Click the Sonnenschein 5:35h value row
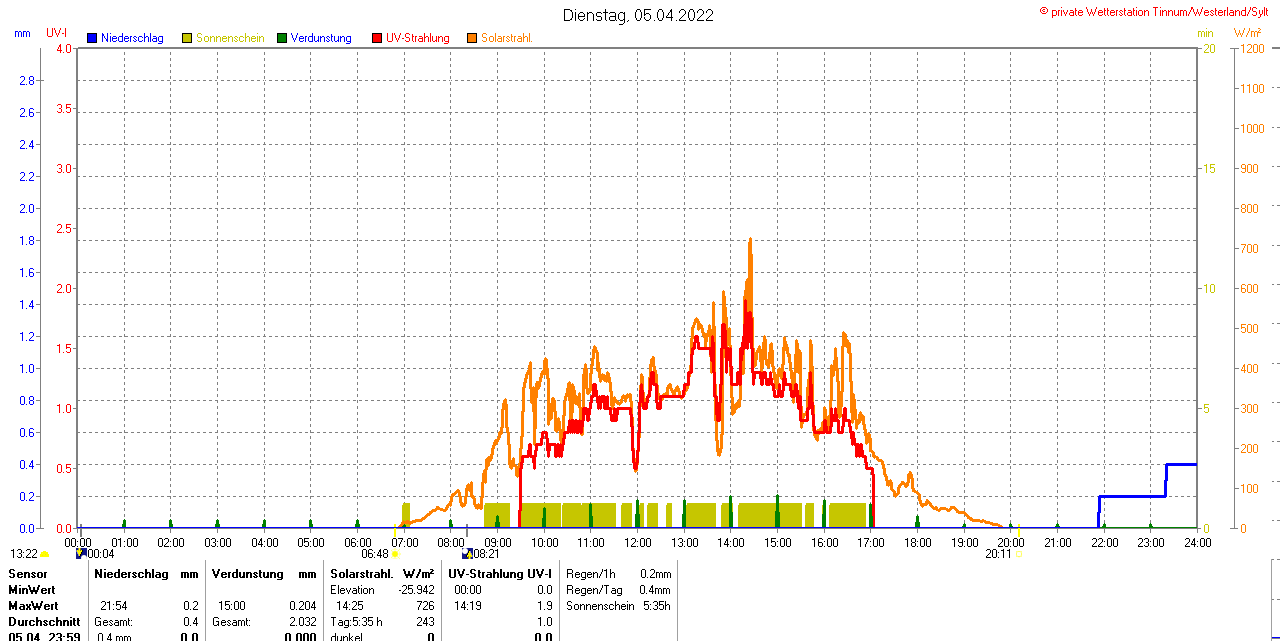Screen dimensions: 1280x641 point(617,606)
